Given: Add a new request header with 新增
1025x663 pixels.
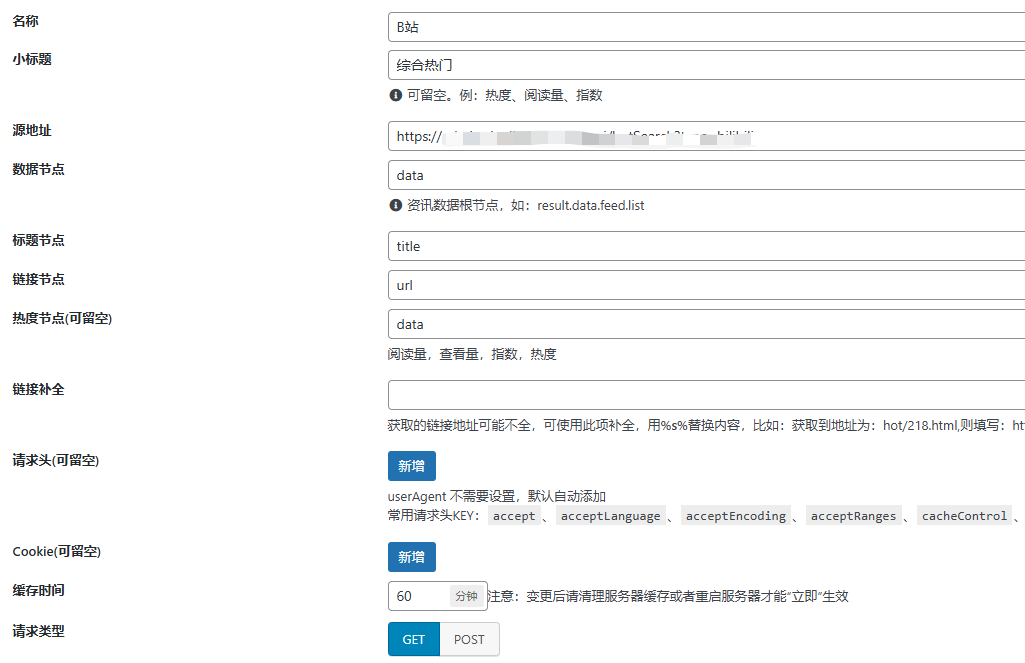Looking at the screenshot, I should pyautogui.click(x=411, y=466).
